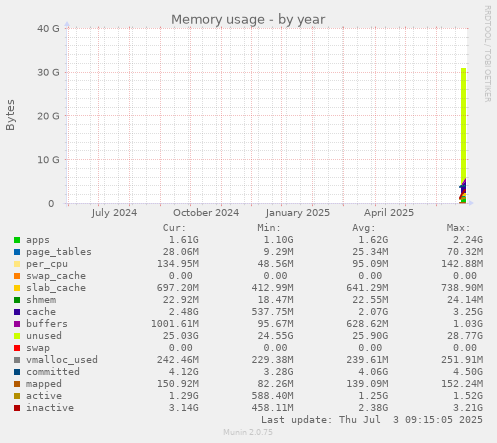
Task: Click the October 2024 axis label
Action: [x=206, y=213]
